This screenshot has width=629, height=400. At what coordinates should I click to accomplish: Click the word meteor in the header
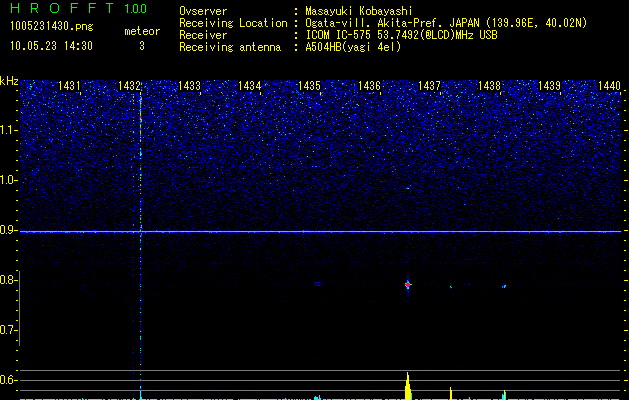[x=142, y=31]
